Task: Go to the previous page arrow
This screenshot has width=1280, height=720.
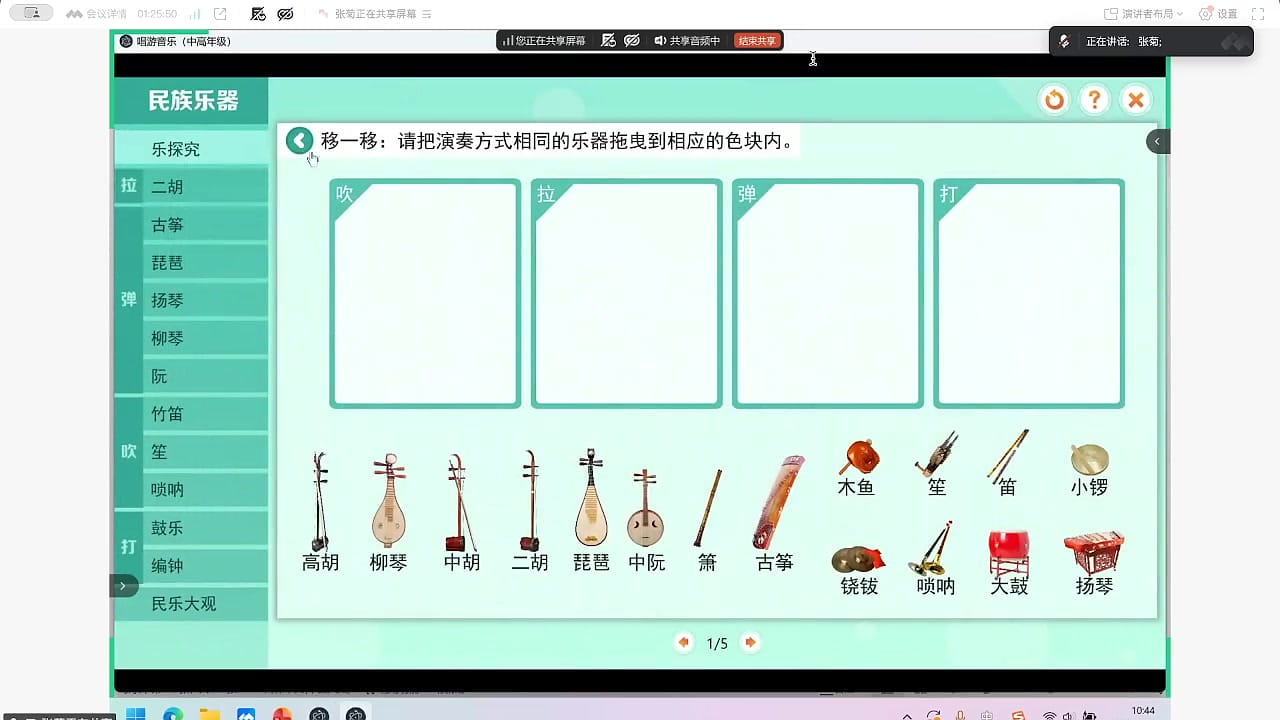Action: (684, 642)
